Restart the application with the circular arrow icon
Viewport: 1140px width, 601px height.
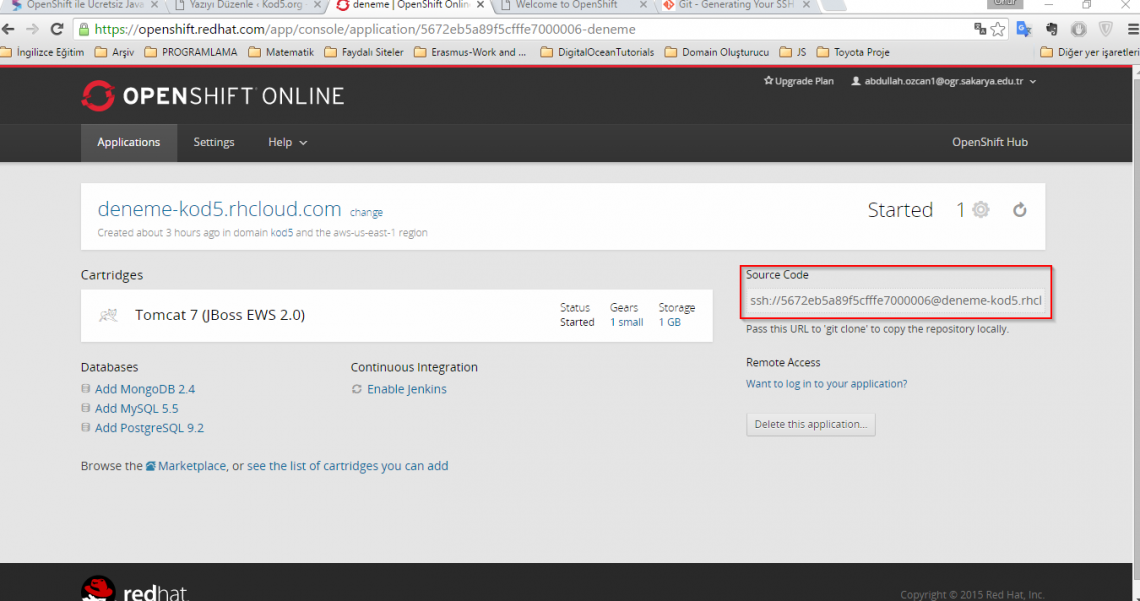[x=1020, y=210]
